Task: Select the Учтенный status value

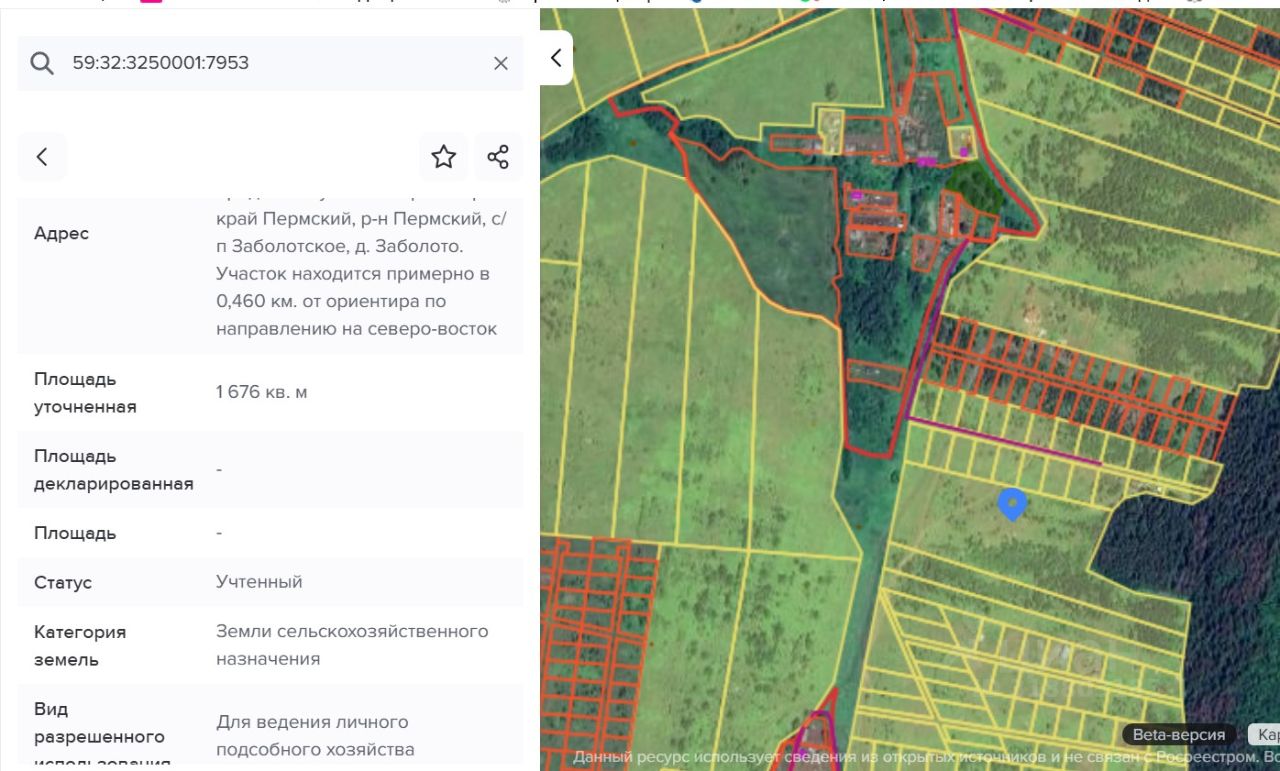Action: click(259, 581)
